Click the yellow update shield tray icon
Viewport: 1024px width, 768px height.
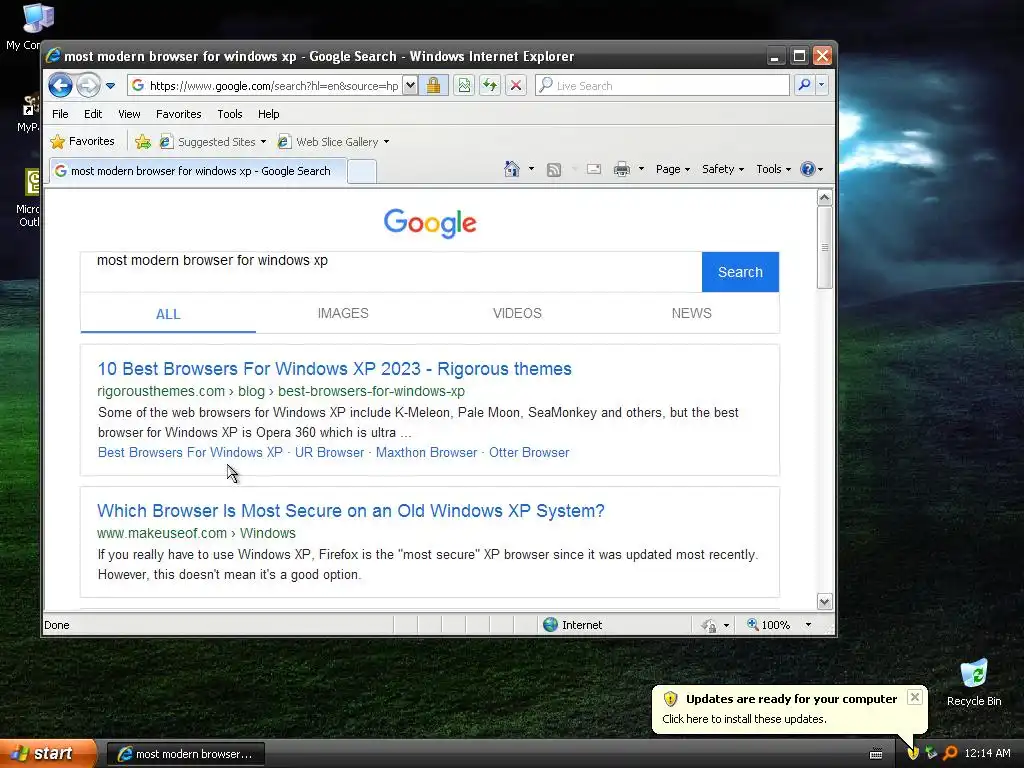click(912, 753)
